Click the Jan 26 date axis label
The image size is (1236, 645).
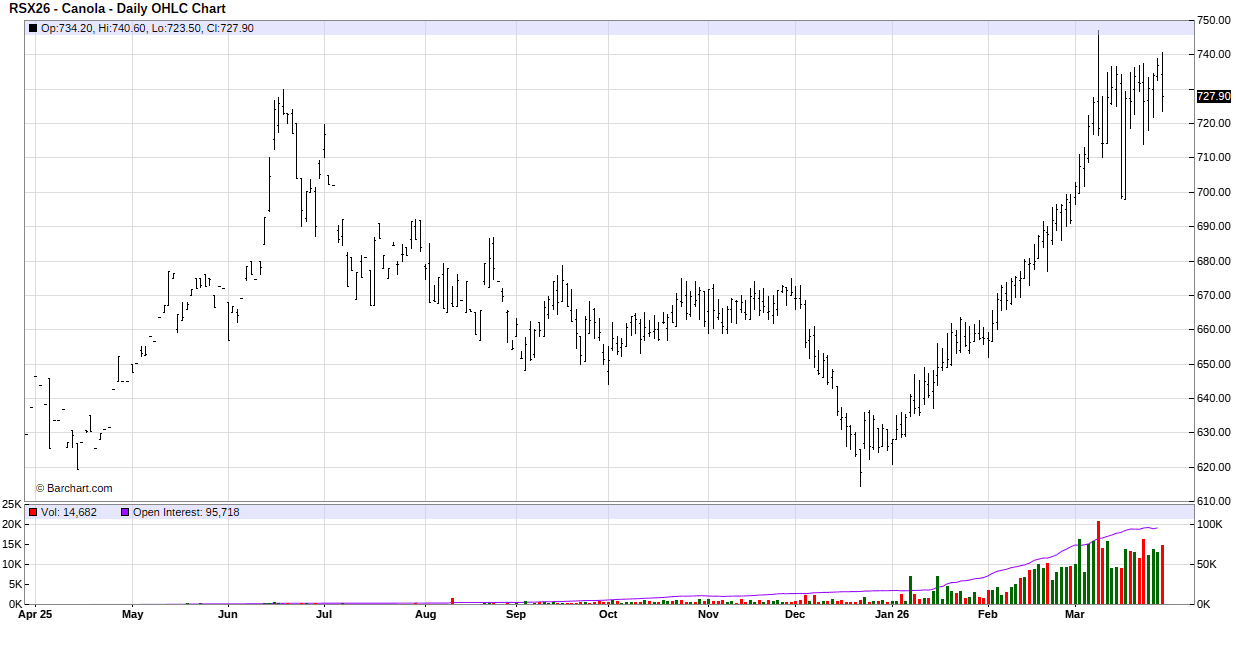[x=892, y=615]
